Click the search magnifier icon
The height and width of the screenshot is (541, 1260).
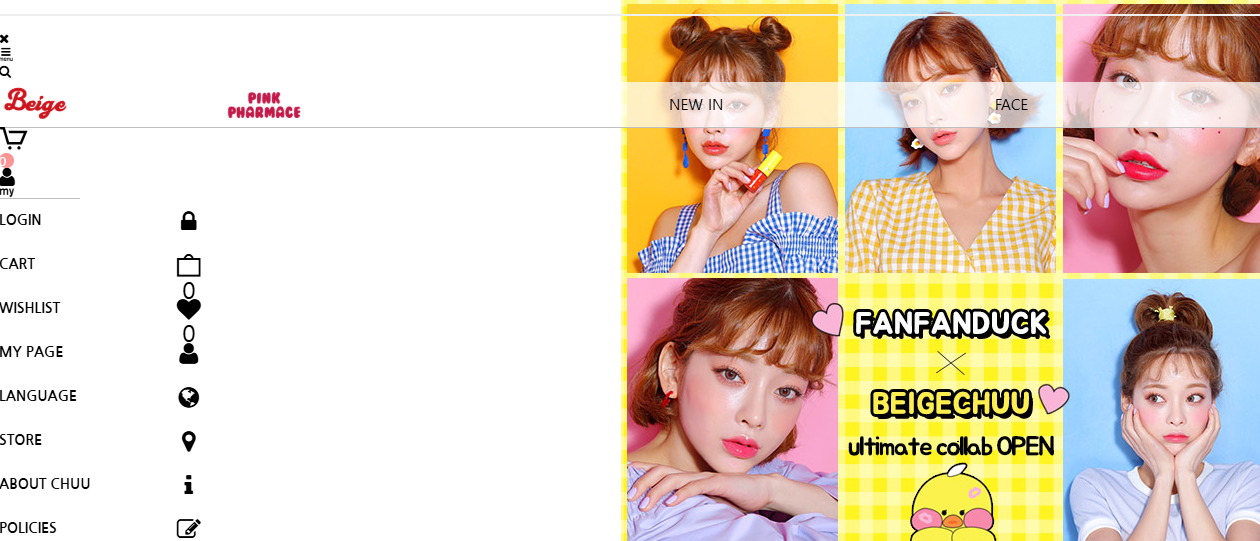coord(5,72)
